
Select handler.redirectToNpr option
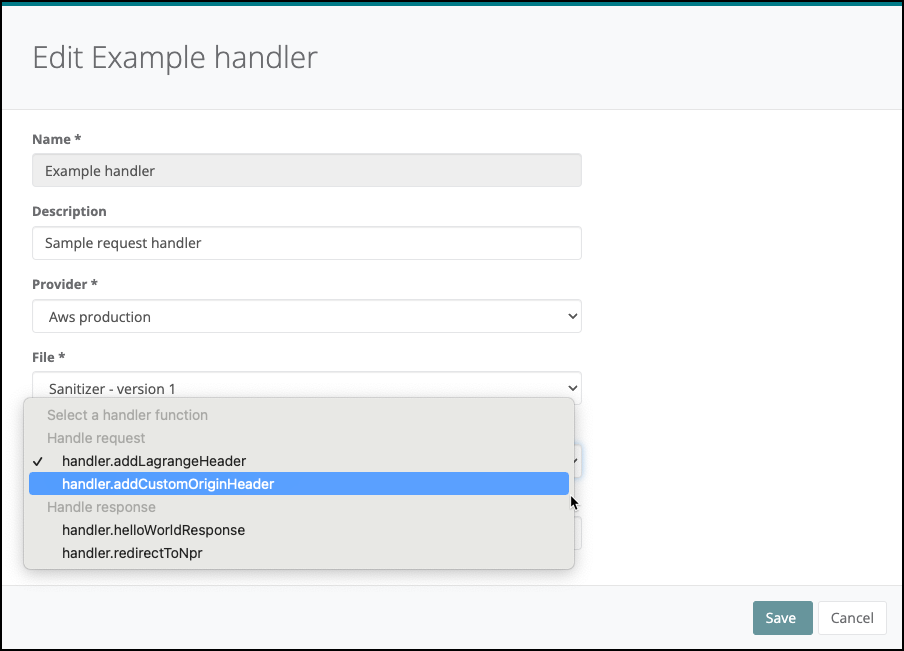[x=132, y=553]
